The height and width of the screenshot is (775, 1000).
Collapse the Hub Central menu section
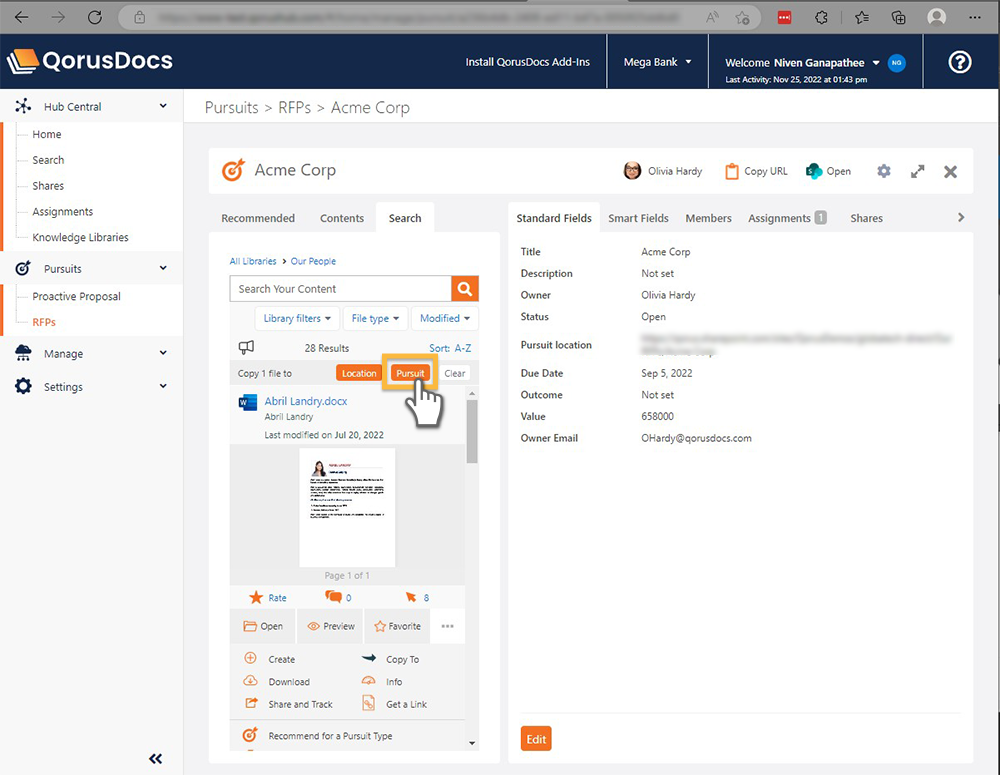click(x=163, y=106)
